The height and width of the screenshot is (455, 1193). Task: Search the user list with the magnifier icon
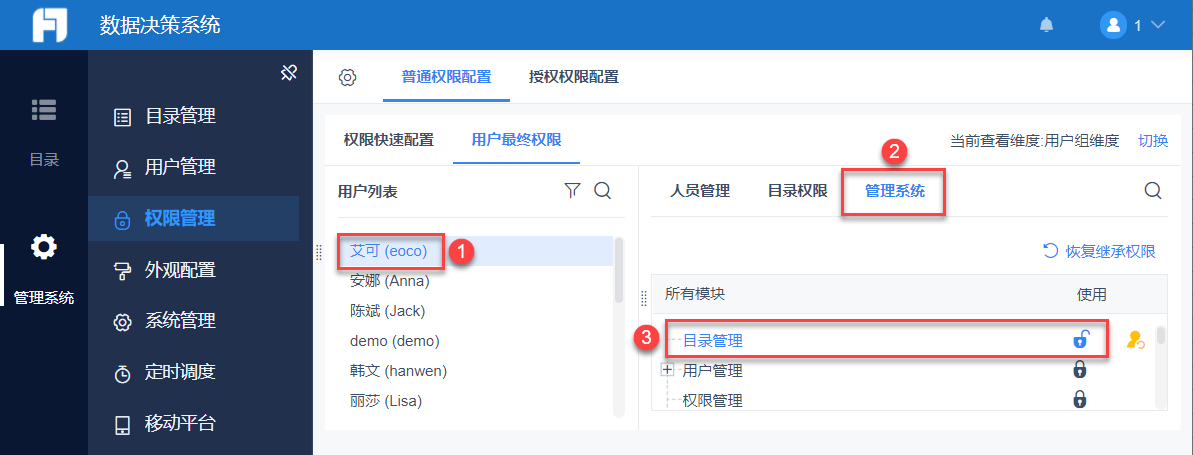point(603,190)
